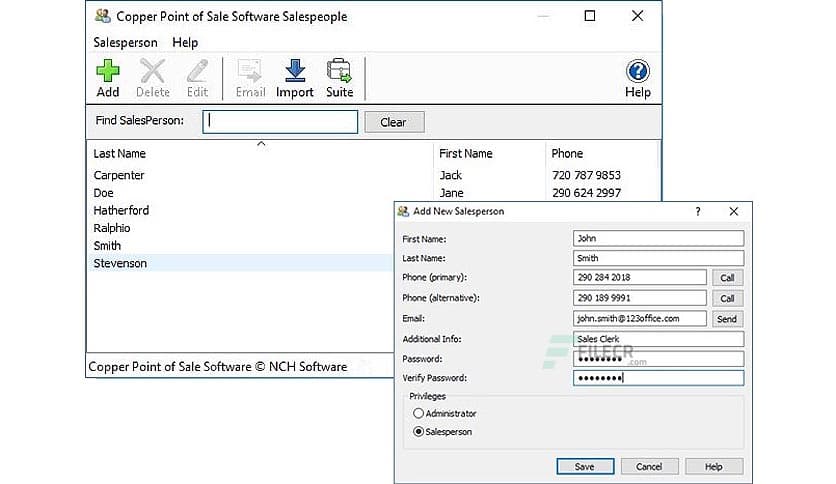Open the Help menu in menu bar

(185, 43)
